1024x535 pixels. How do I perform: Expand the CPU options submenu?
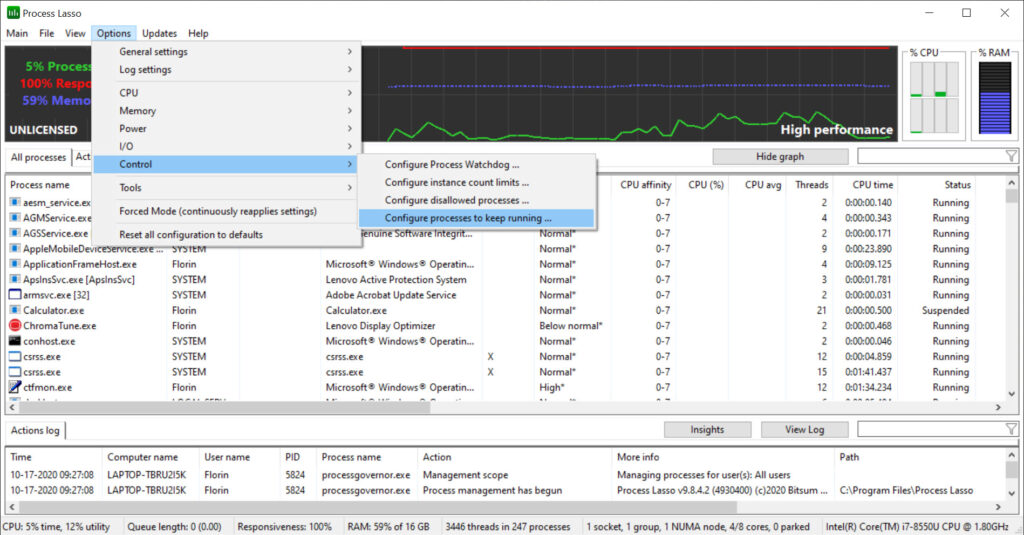tap(227, 93)
